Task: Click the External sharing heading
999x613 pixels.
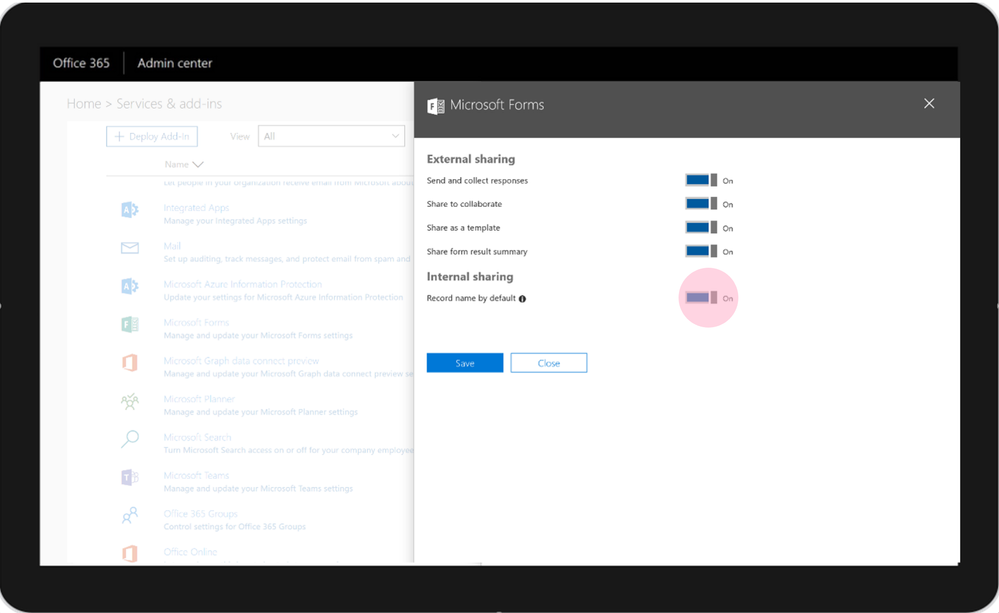Action: [x=471, y=159]
